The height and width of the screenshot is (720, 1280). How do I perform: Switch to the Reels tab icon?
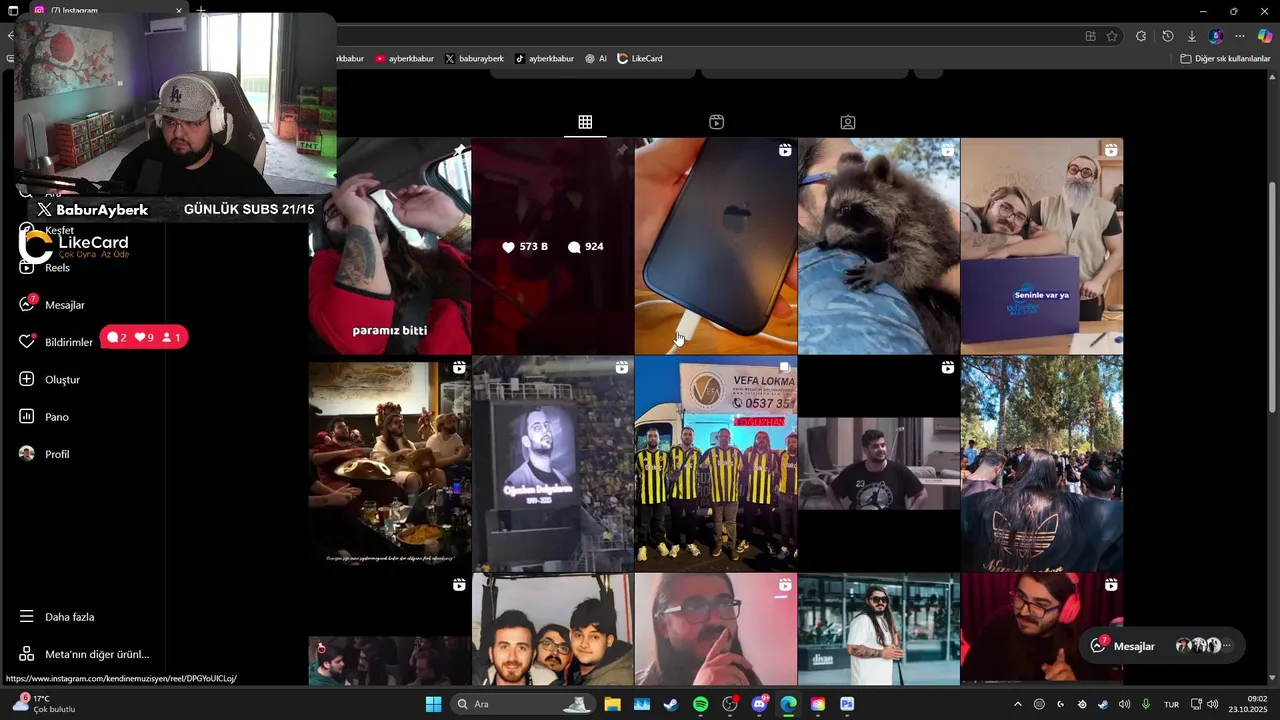point(716,122)
